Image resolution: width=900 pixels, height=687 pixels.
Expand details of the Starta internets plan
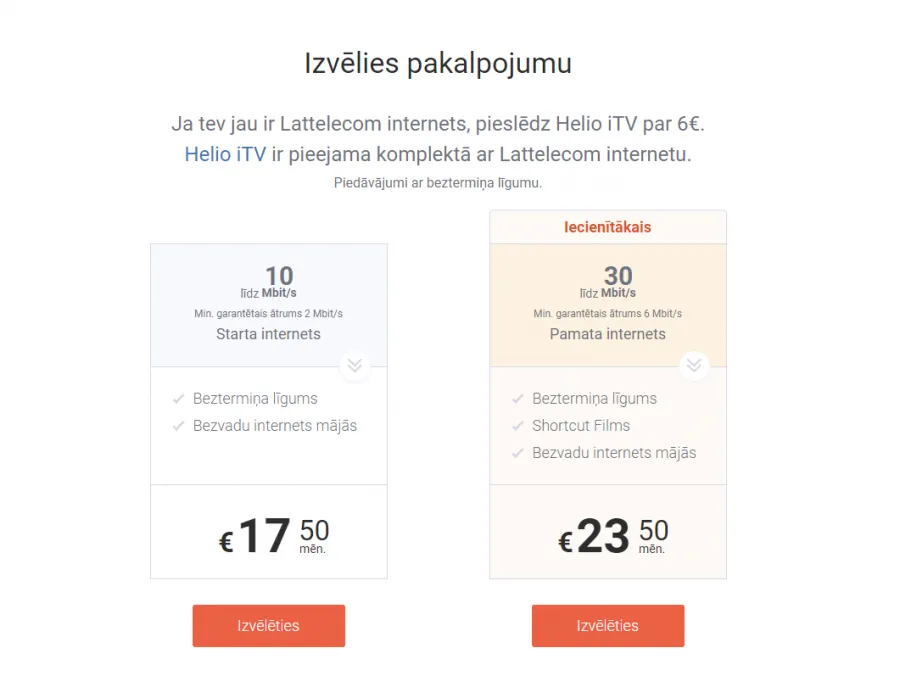[x=355, y=366]
